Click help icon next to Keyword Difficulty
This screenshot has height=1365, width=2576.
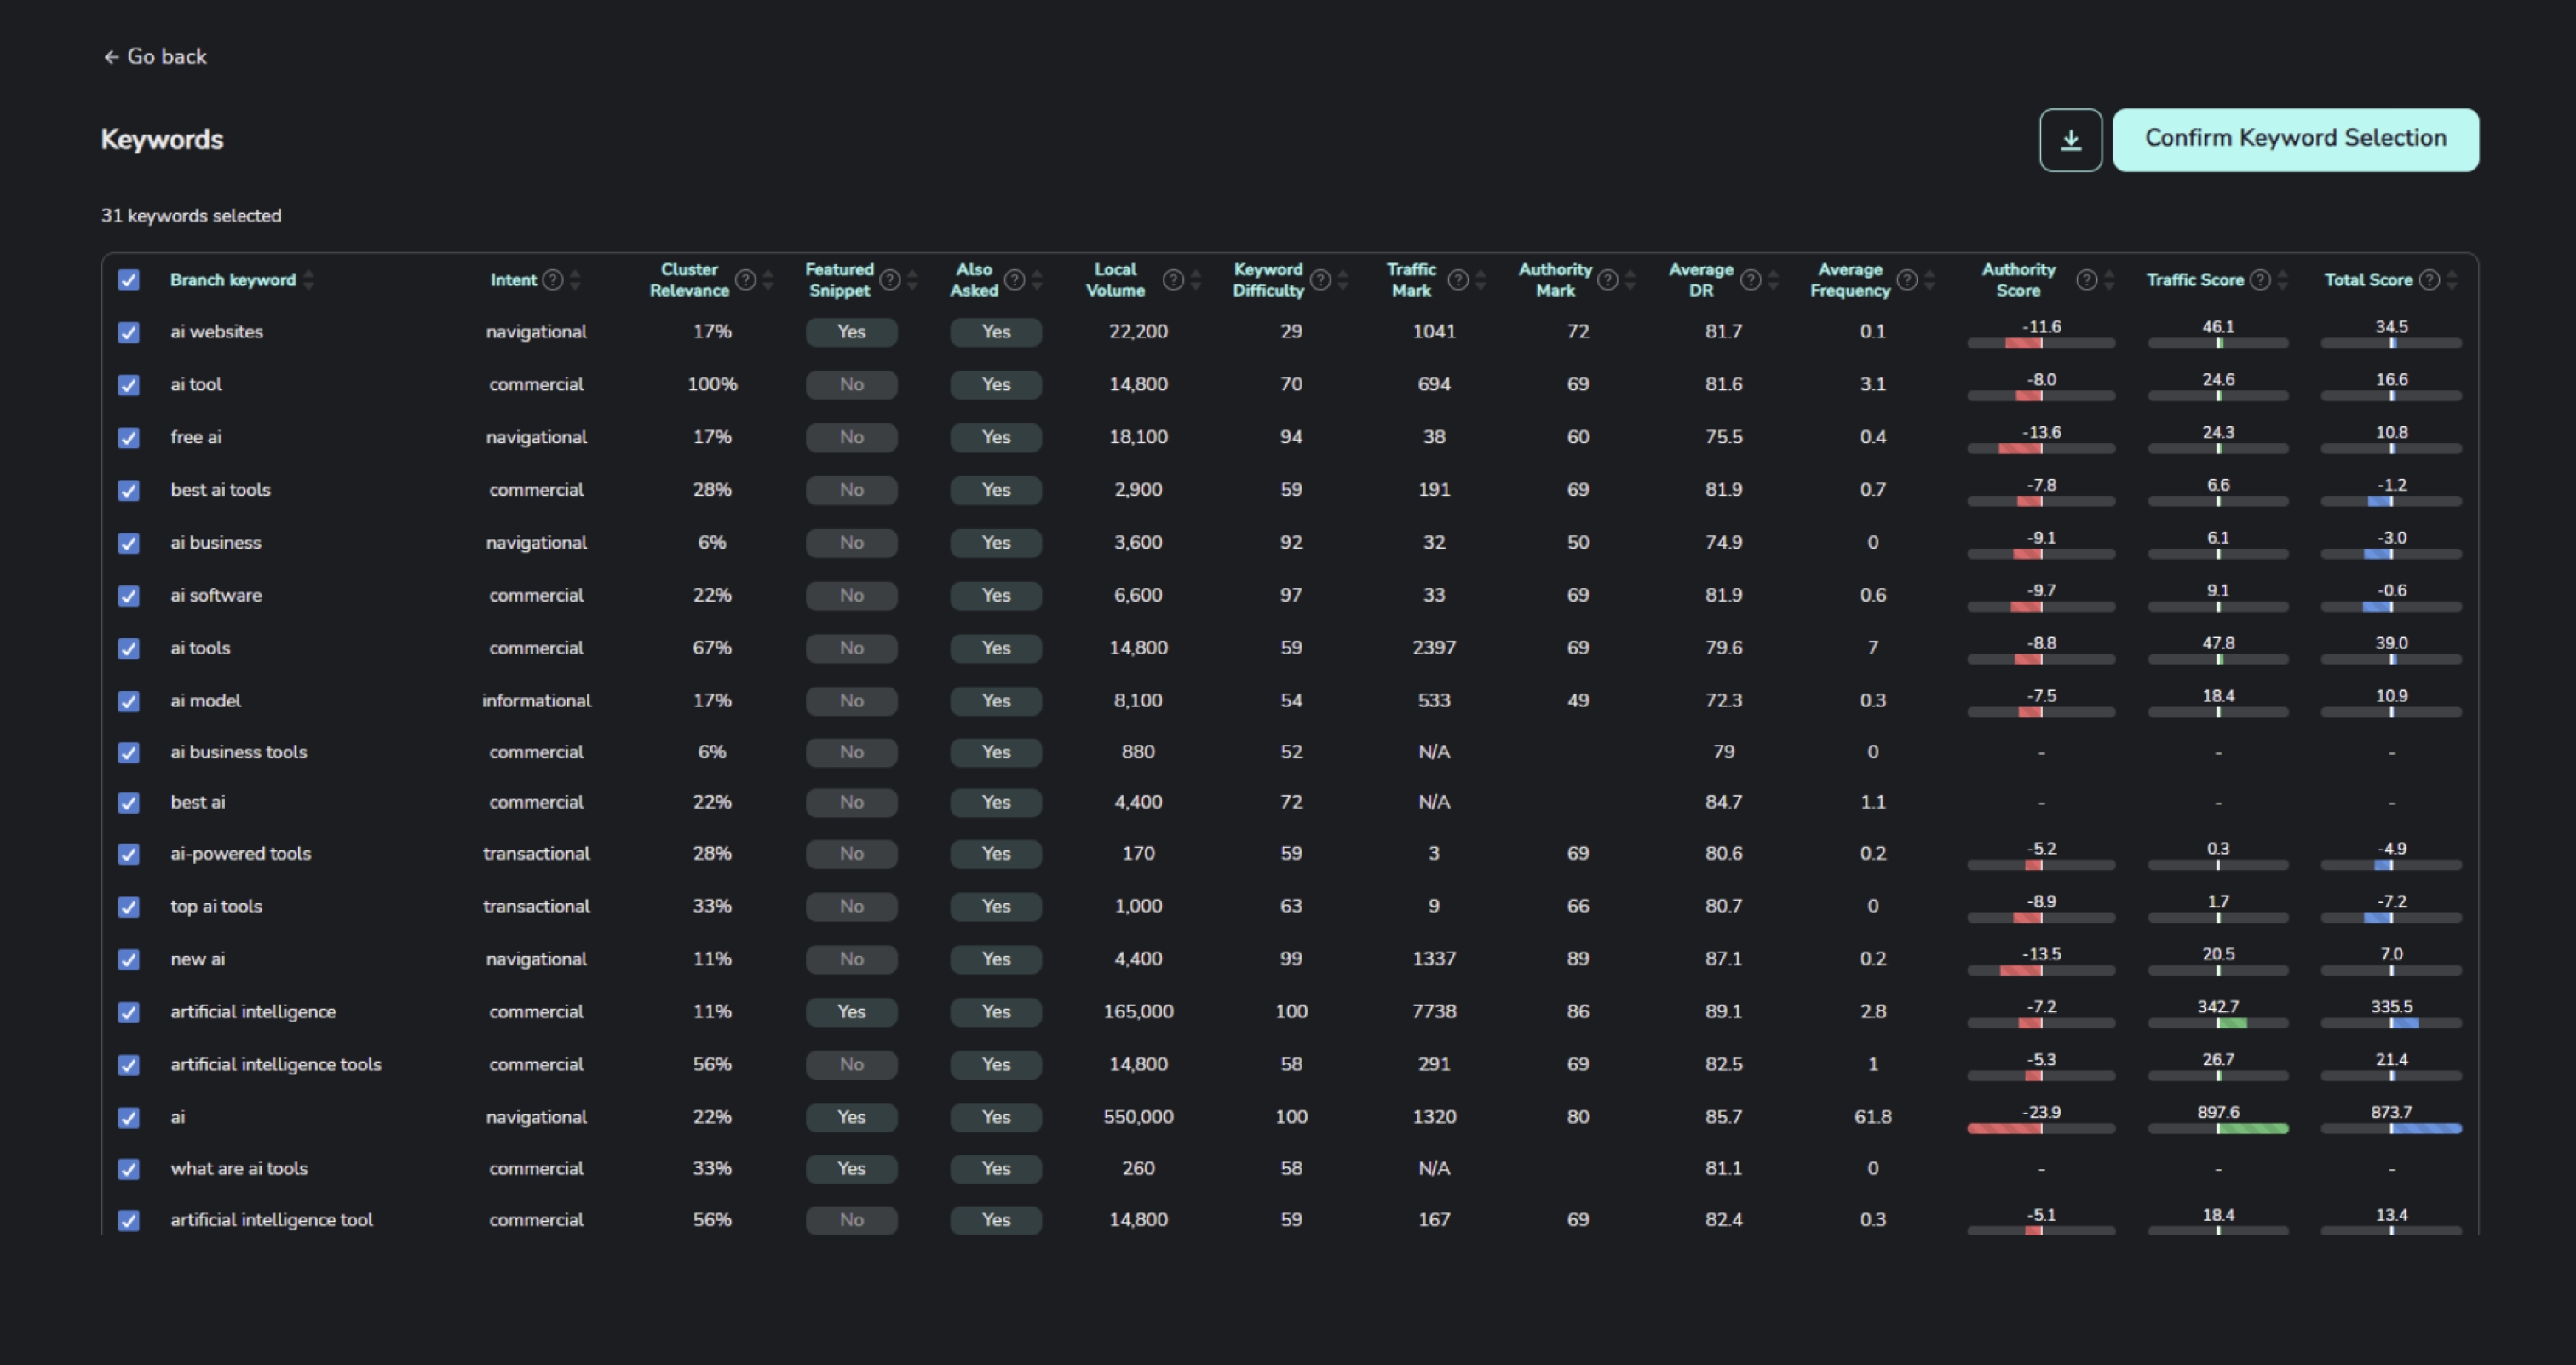pyautogui.click(x=1320, y=280)
